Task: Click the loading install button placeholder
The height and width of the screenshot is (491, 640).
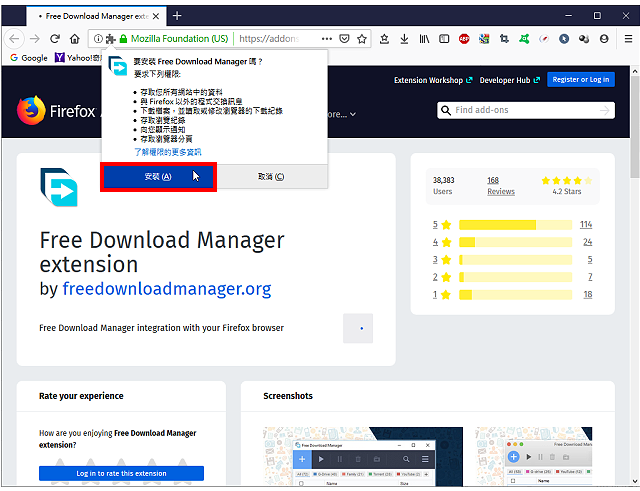Action: [x=358, y=328]
